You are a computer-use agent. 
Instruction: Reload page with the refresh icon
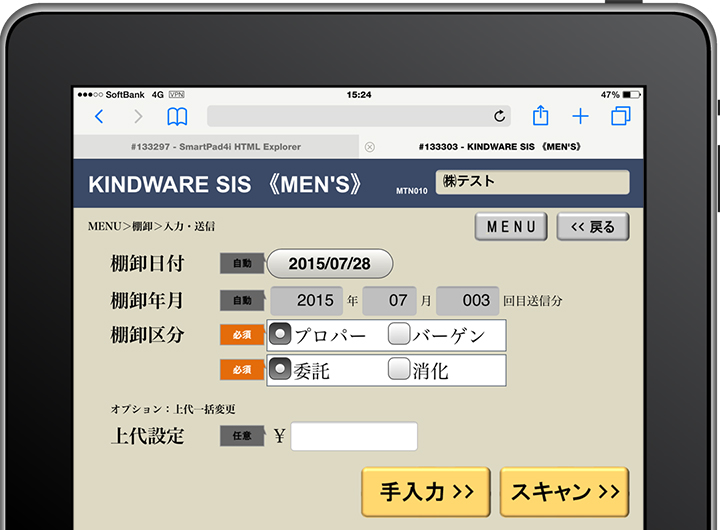(x=500, y=116)
